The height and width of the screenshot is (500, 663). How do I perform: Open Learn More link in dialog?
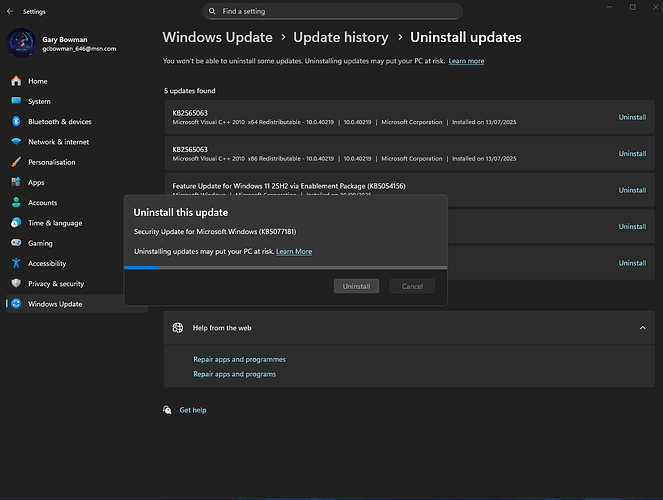coord(294,251)
